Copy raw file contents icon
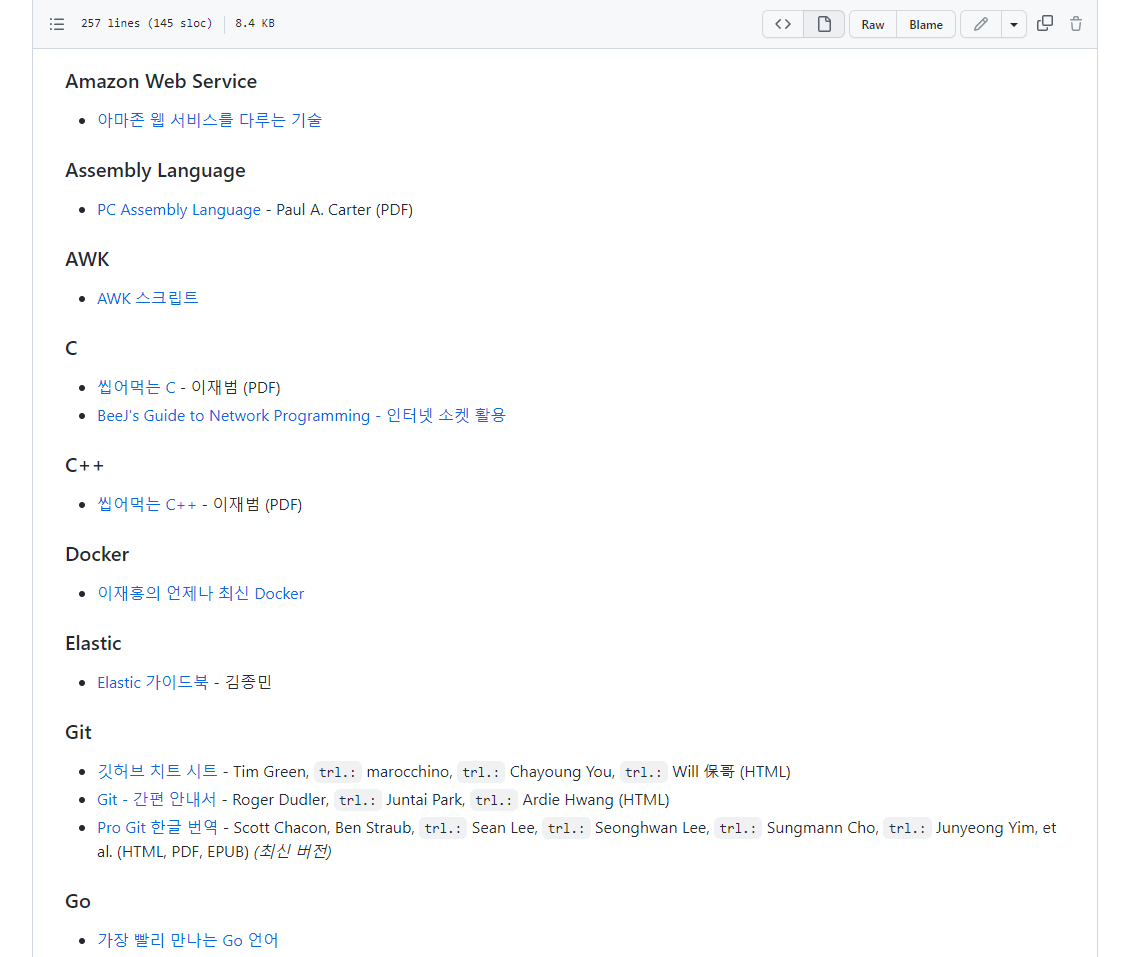This screenshot has height=957, width=1130. click(1045, 24)
